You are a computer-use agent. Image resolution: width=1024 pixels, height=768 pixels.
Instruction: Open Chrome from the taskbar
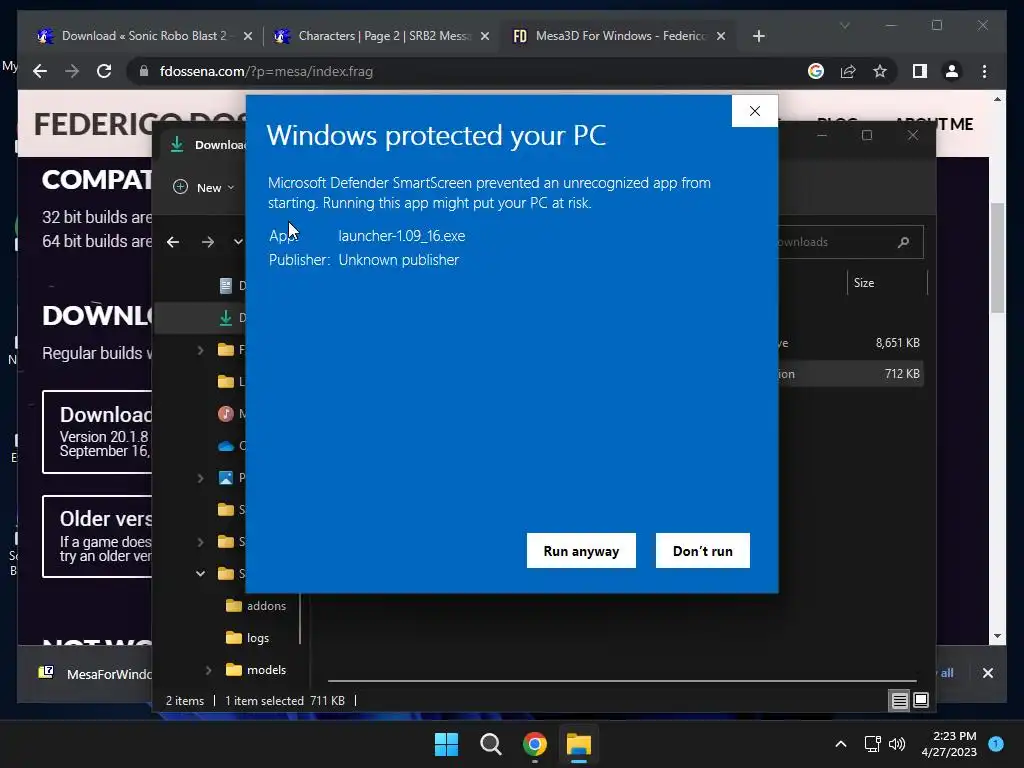tap(535, 744)
